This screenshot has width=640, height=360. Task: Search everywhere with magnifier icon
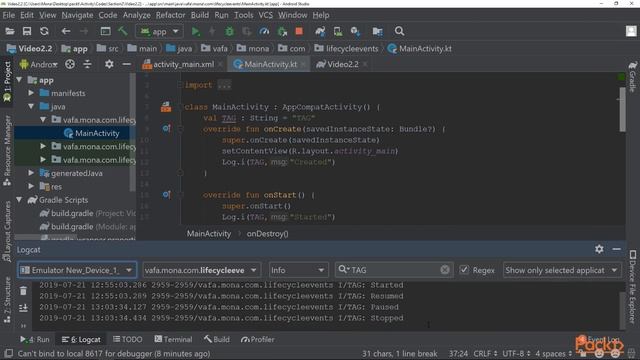point(399,31)
